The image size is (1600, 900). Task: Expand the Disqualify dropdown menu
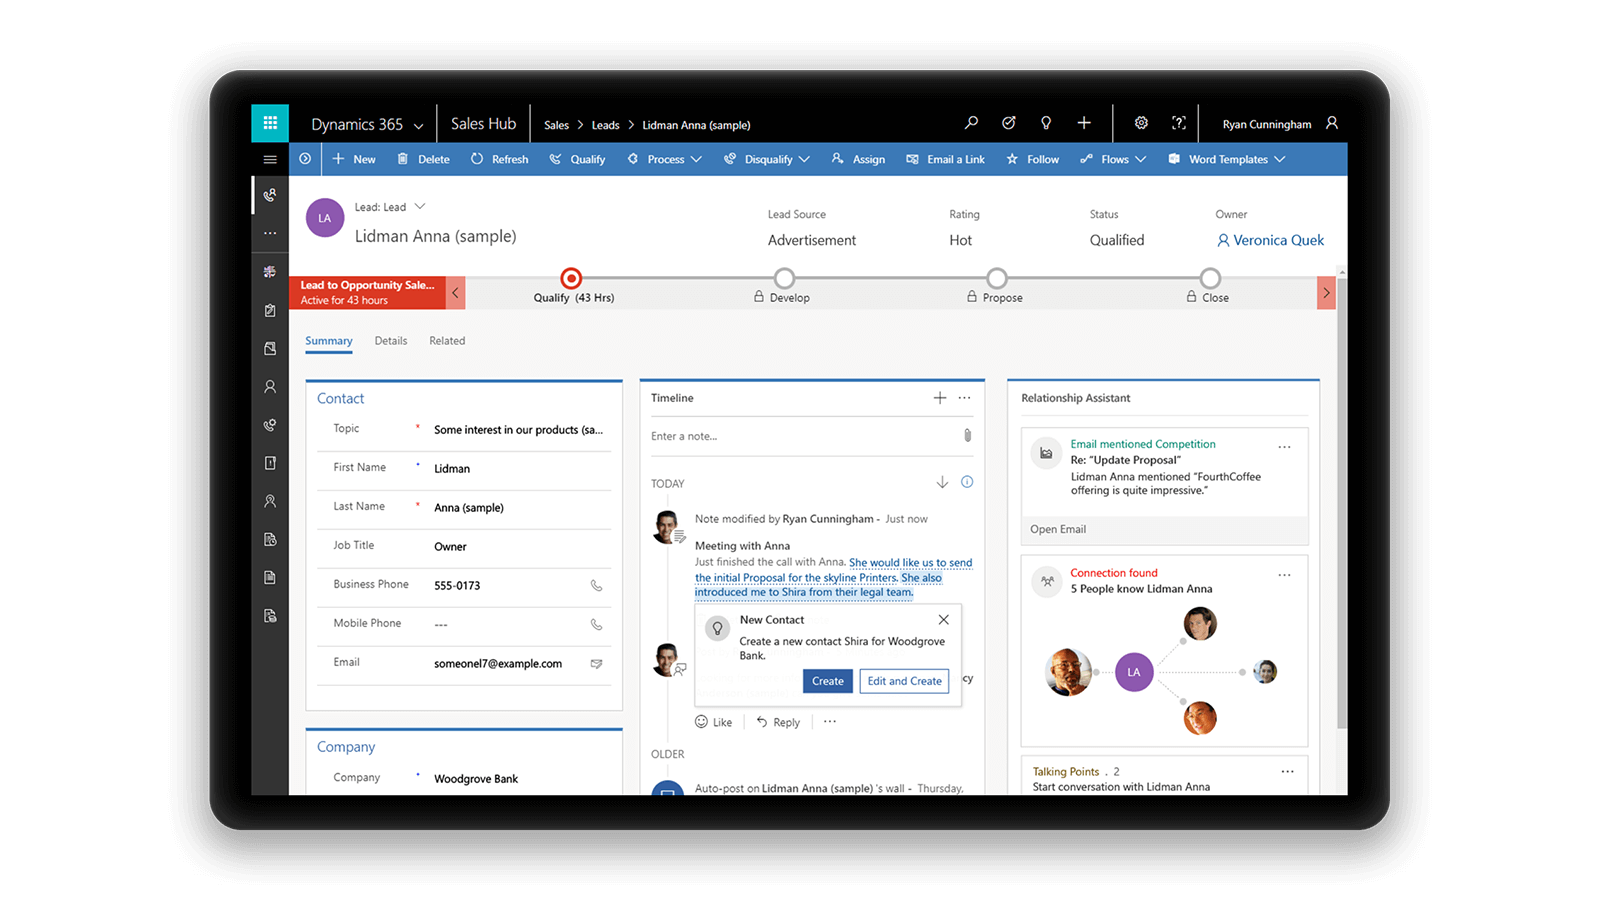(804, 159)
